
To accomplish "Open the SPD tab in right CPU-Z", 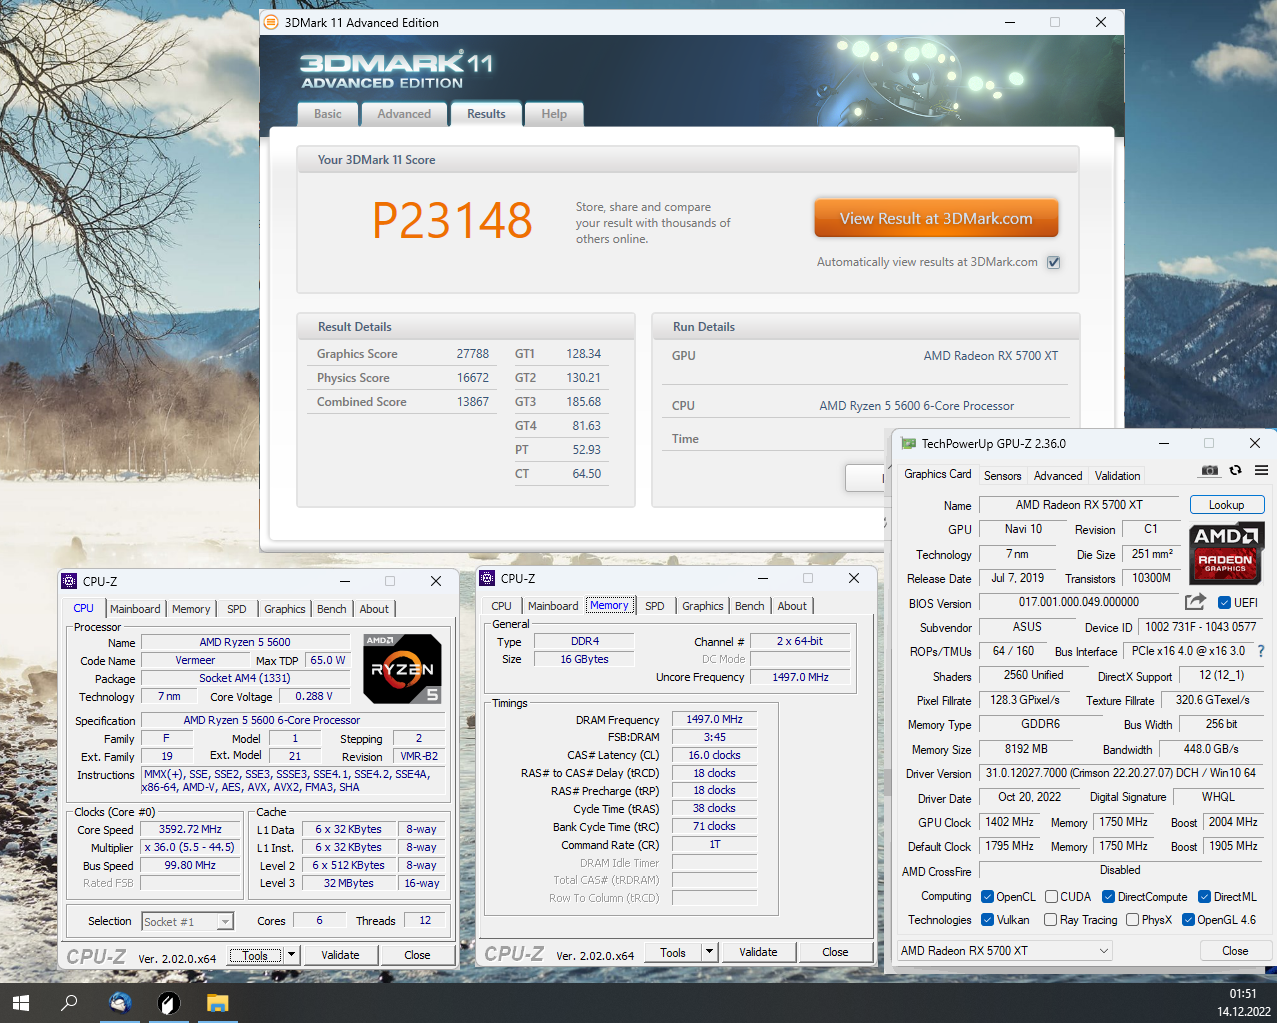I will click(655, 606).
